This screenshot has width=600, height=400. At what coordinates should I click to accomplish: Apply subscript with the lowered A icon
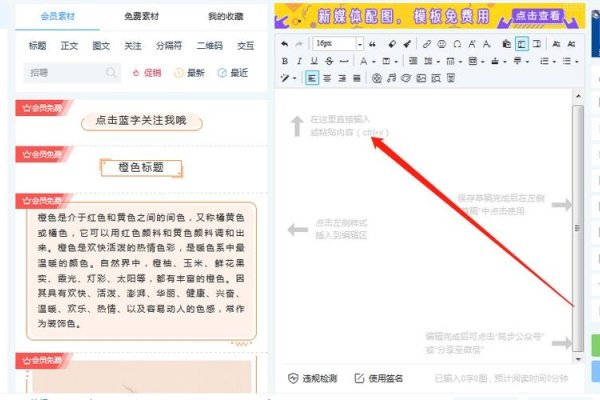coord(487,44)
